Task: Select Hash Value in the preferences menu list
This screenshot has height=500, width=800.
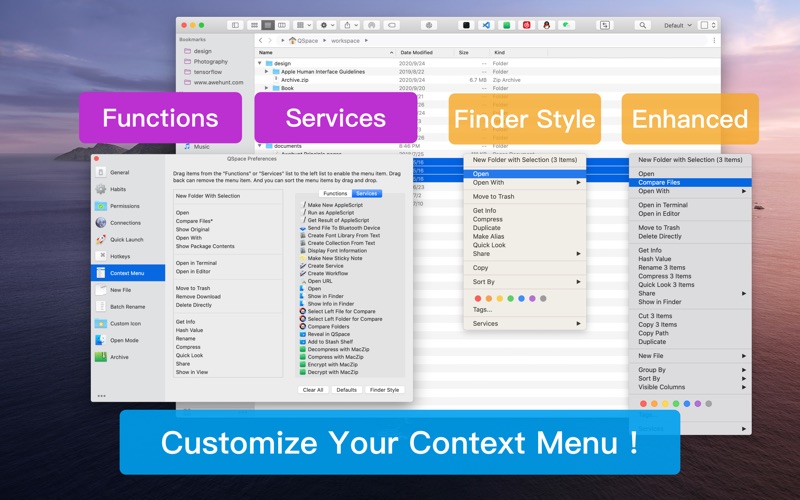Action: pos(189,330)
